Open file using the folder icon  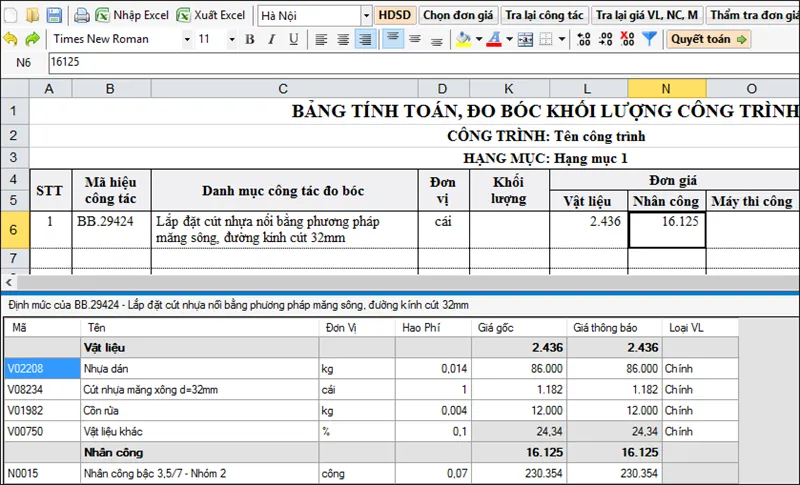pos(33,15)
